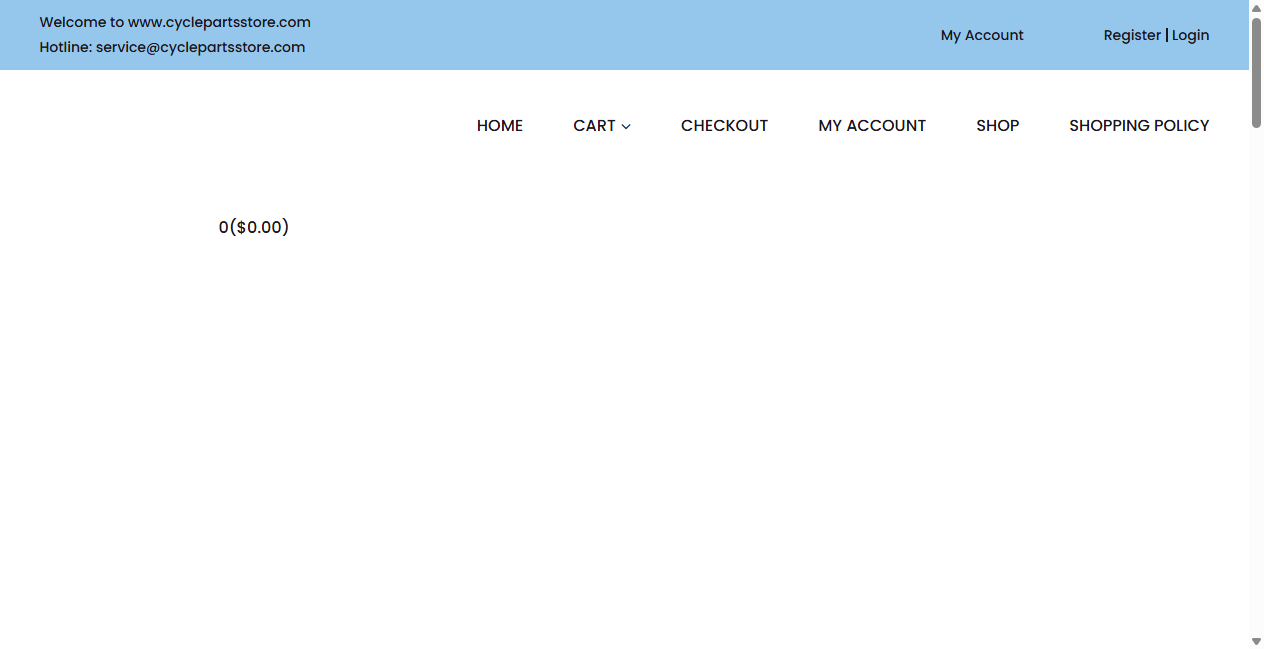Click the cart total 0($0.00)
1264x649 pixels.
point(254,227)
